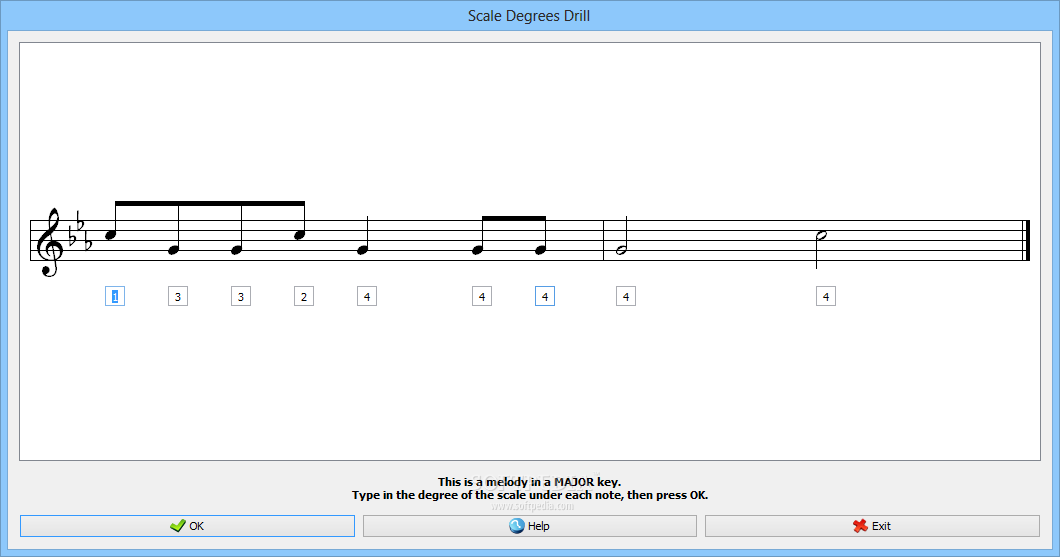
Task: Click the green checkmark icon on OK
Action: [178, 525]
